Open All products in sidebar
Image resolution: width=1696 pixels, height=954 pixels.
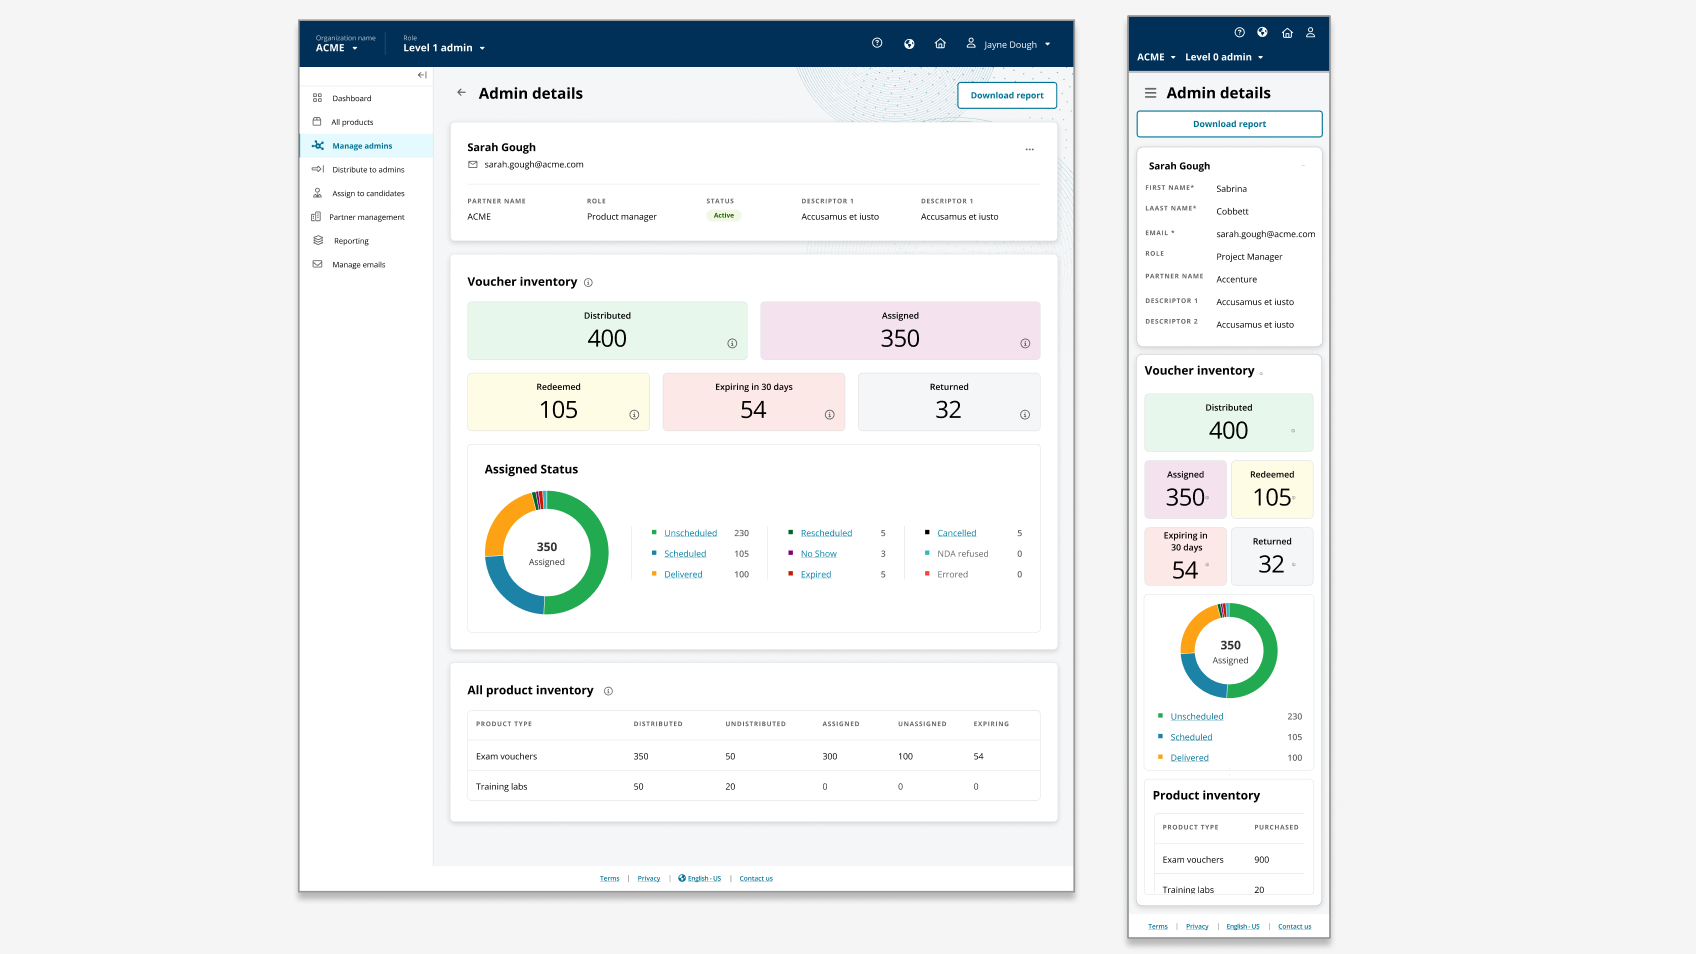click(366, 122)
